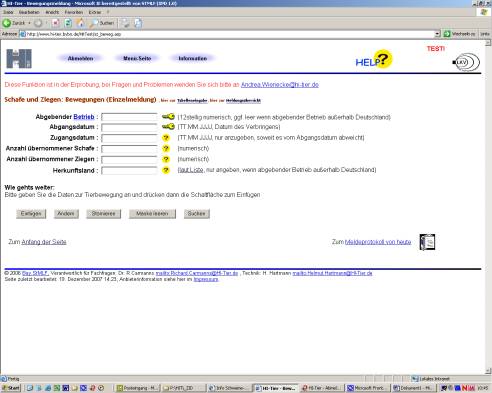The image size is (492, 393).
Task: Click the Einfügen button
Action: coord(31,214)
